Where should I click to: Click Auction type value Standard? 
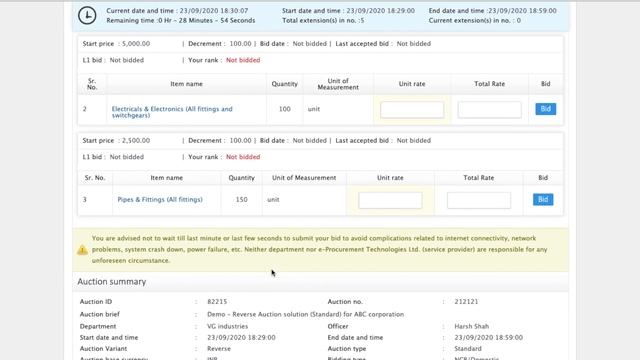[x=468, y=349]
